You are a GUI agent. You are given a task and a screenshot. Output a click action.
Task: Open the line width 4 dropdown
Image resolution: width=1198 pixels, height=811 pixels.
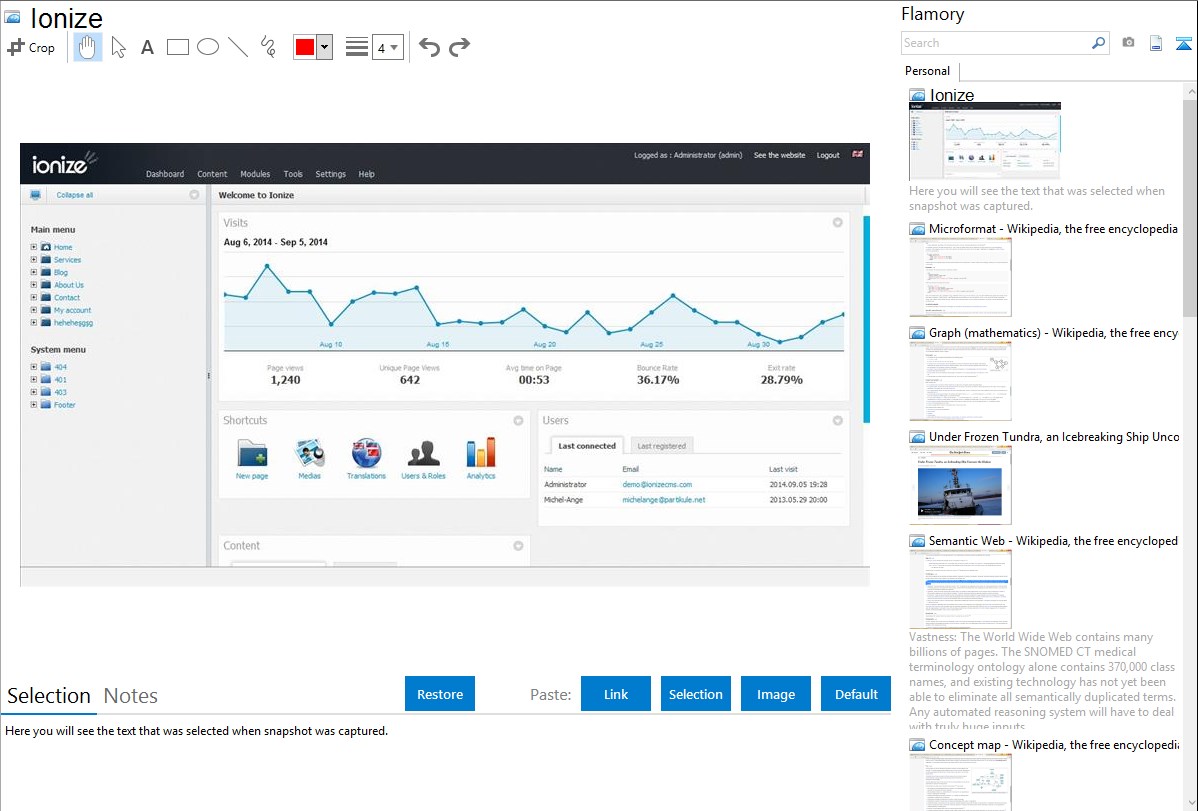point(387,47)
